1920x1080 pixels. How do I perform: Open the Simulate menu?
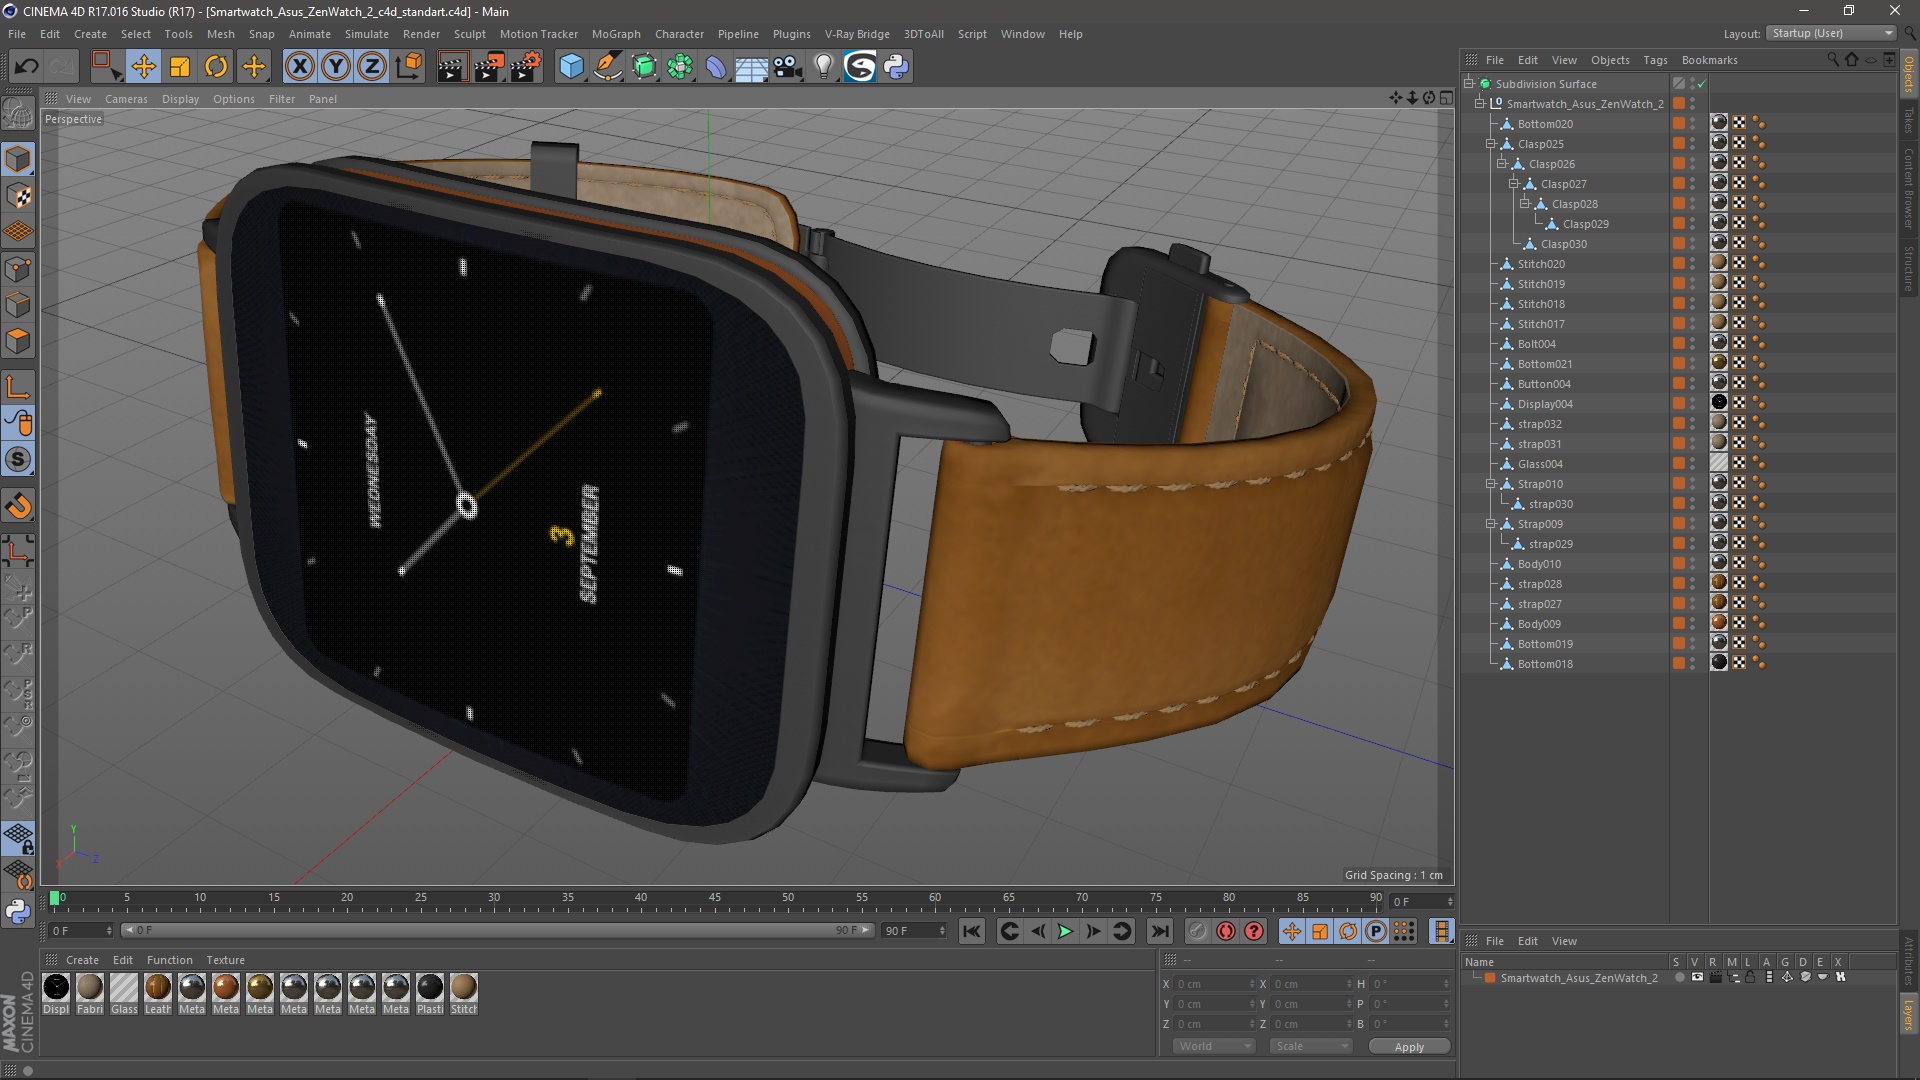(367, 34)
